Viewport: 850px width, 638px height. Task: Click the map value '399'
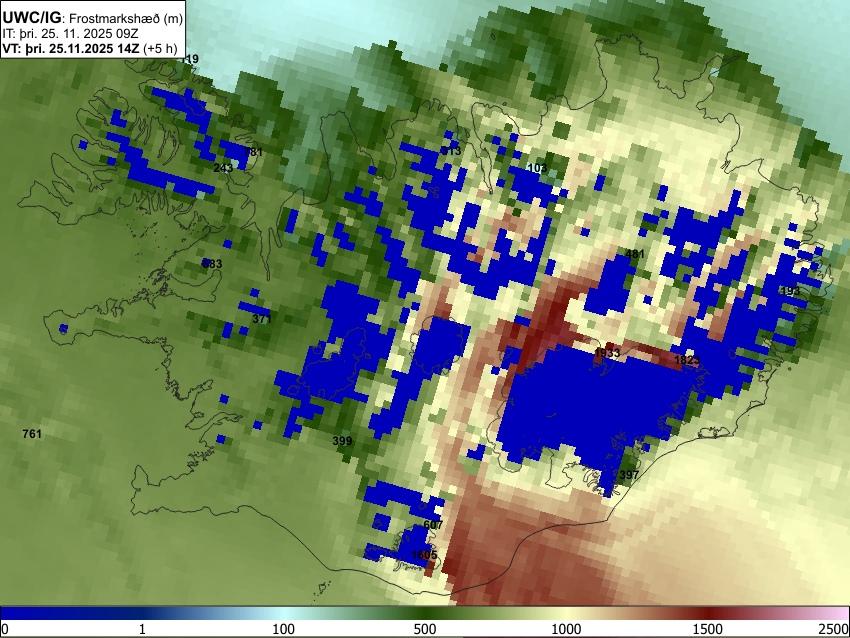point(343,441)
